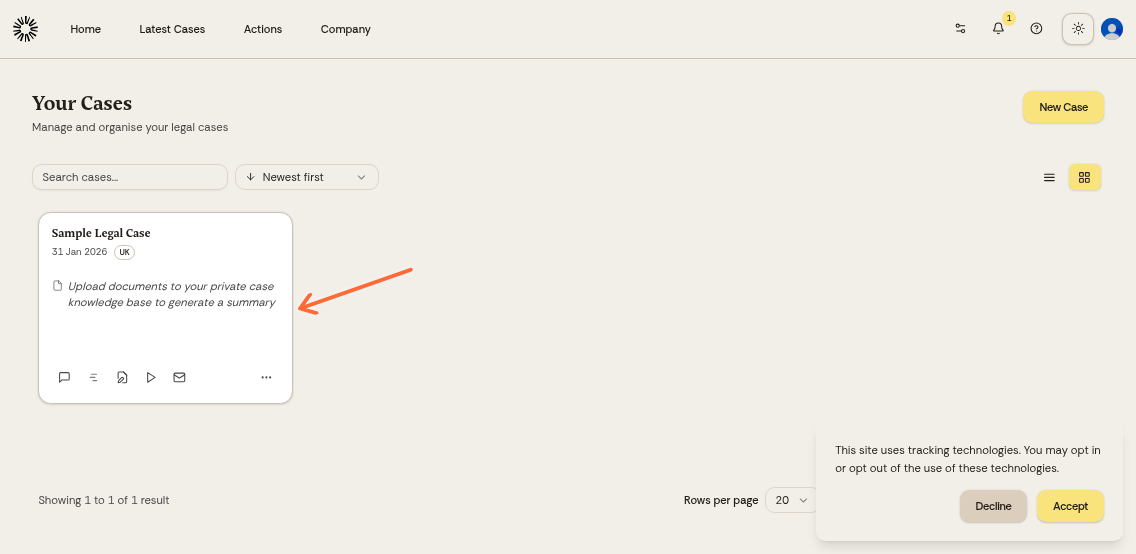Go to Latest Cases in navigation
The height and width of the screenshot is (554, 1136).
(172, 29)
